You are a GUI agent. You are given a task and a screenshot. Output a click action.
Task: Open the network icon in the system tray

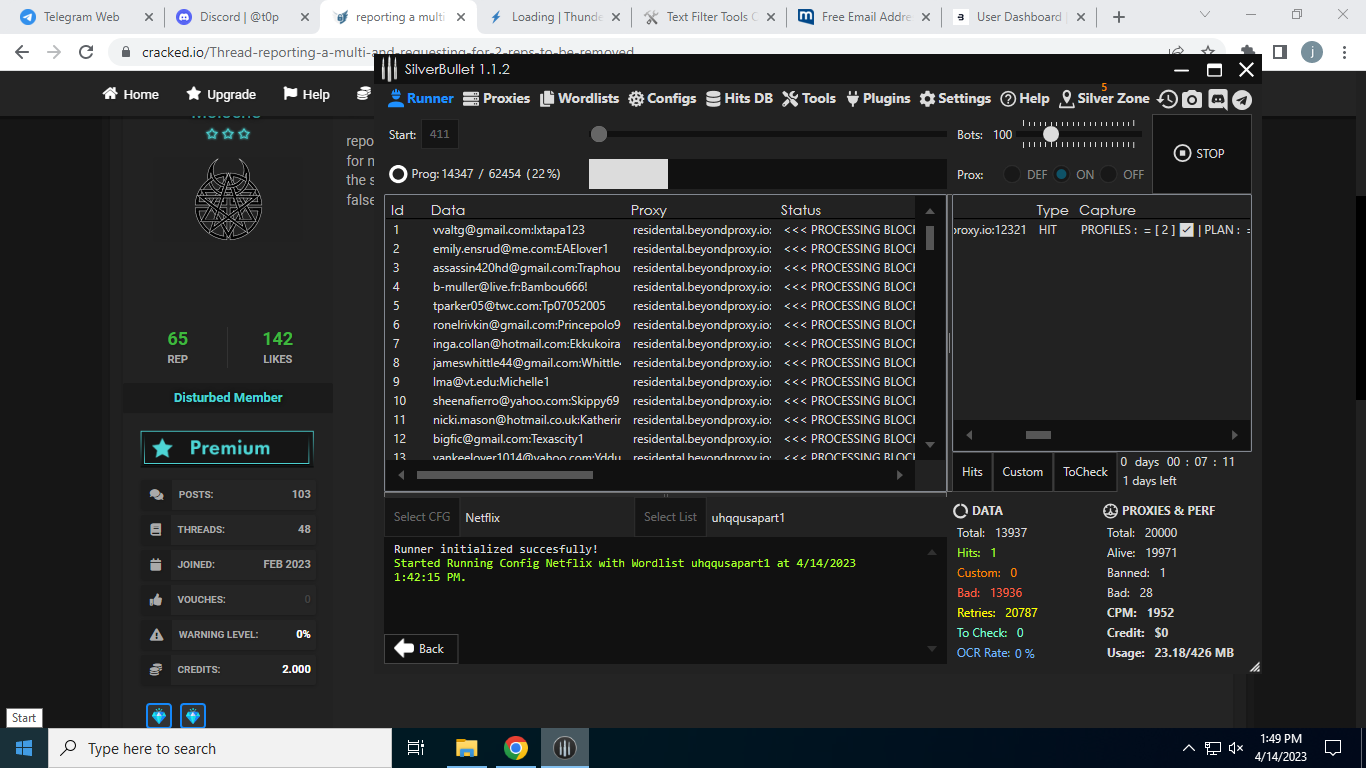coord(1212,748)
